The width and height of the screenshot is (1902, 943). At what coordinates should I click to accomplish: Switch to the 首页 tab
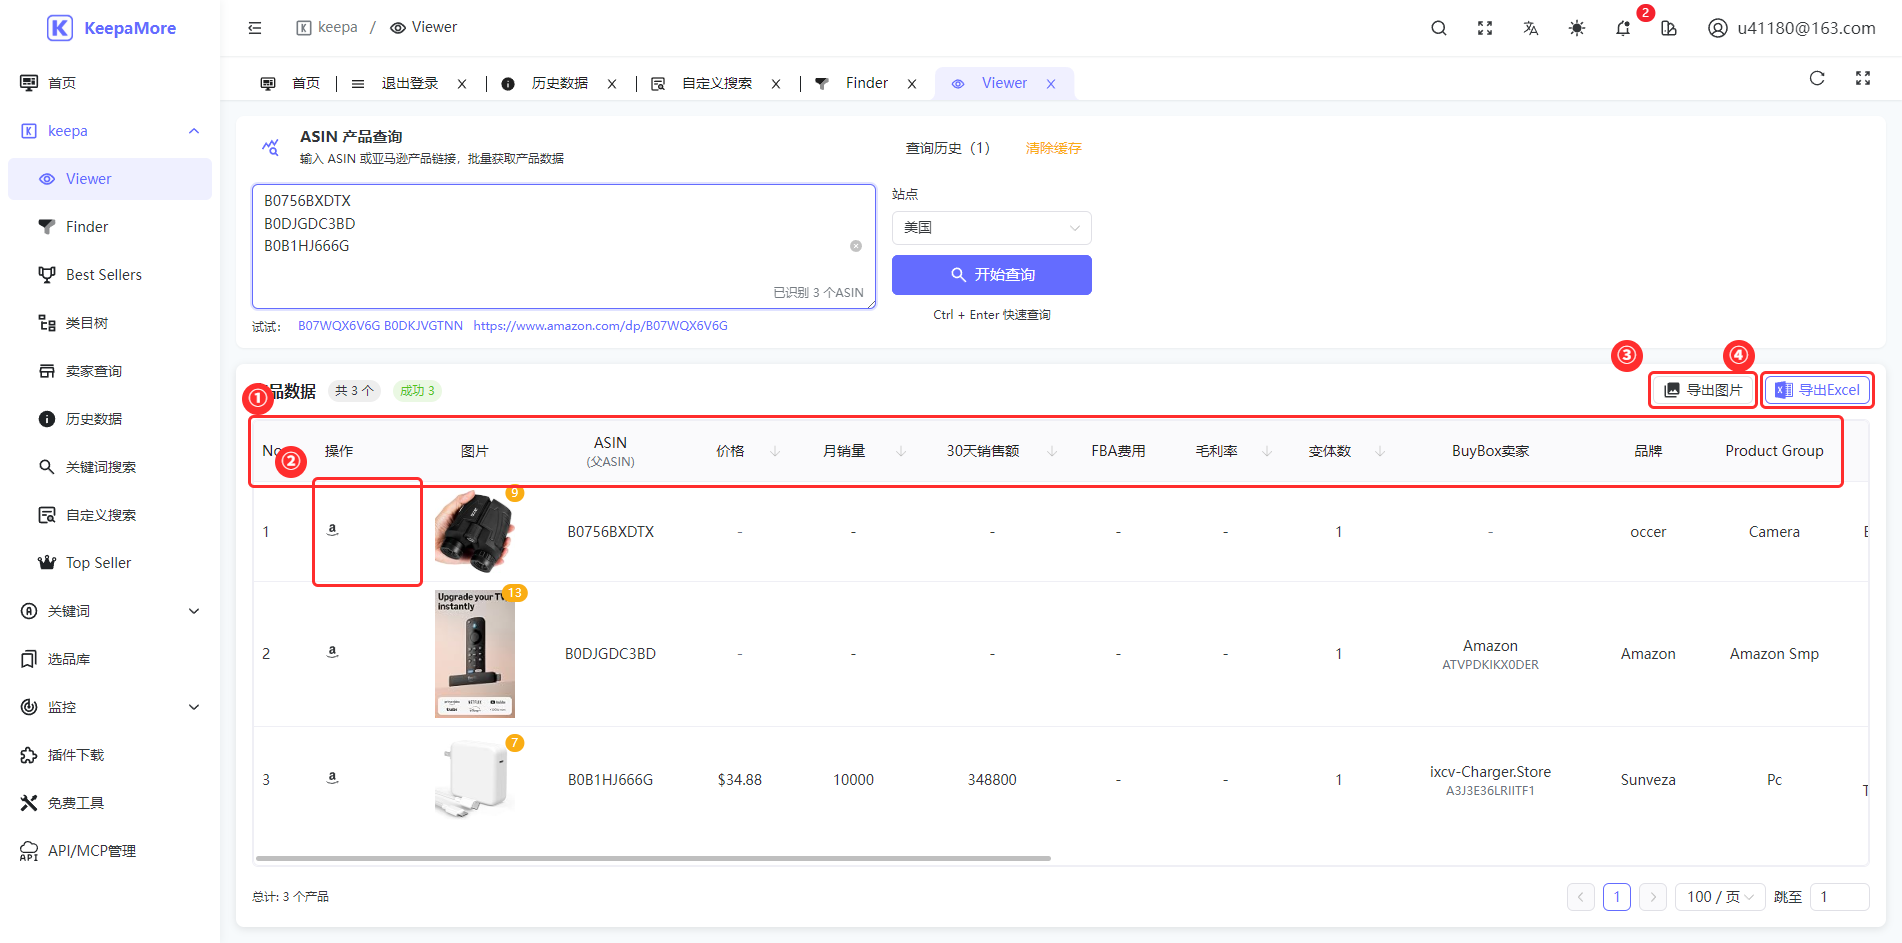(x=291, y=83)
